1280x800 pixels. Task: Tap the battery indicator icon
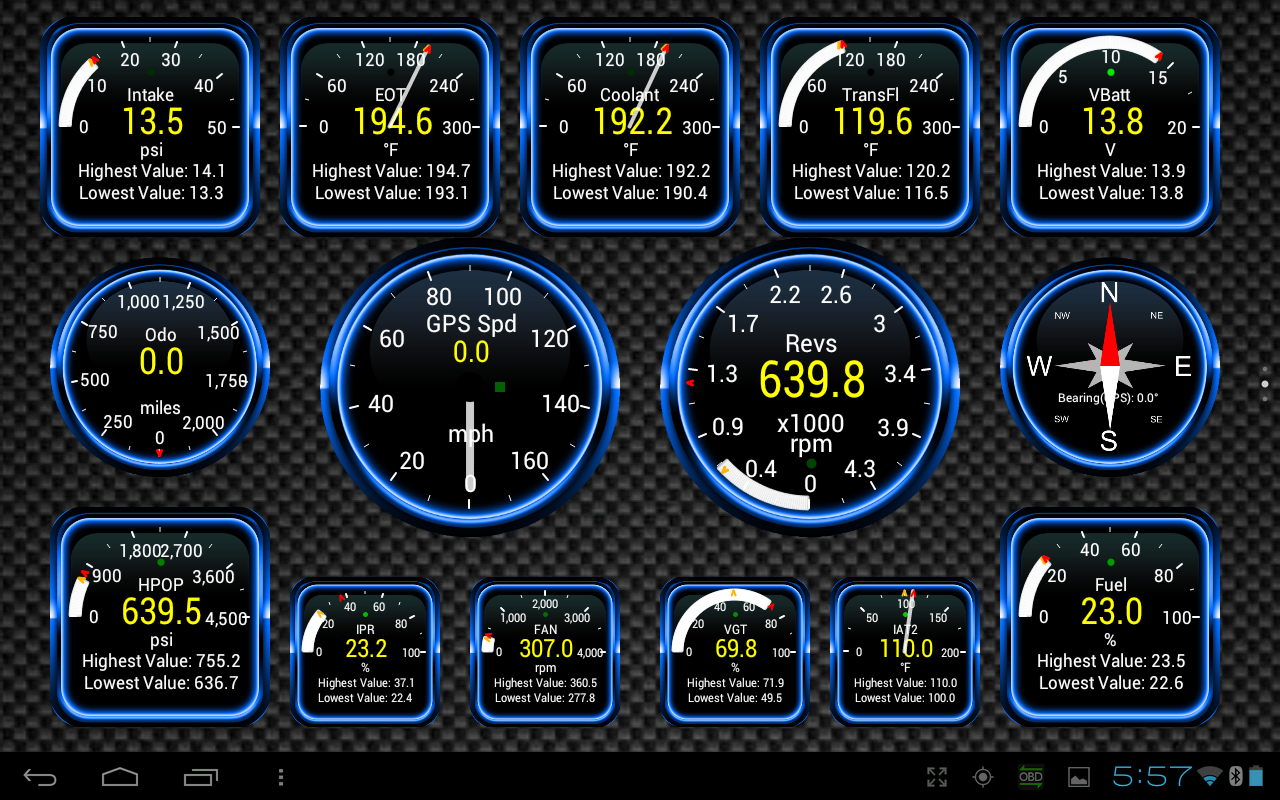pyautogui.click(x=1258, y=777)
